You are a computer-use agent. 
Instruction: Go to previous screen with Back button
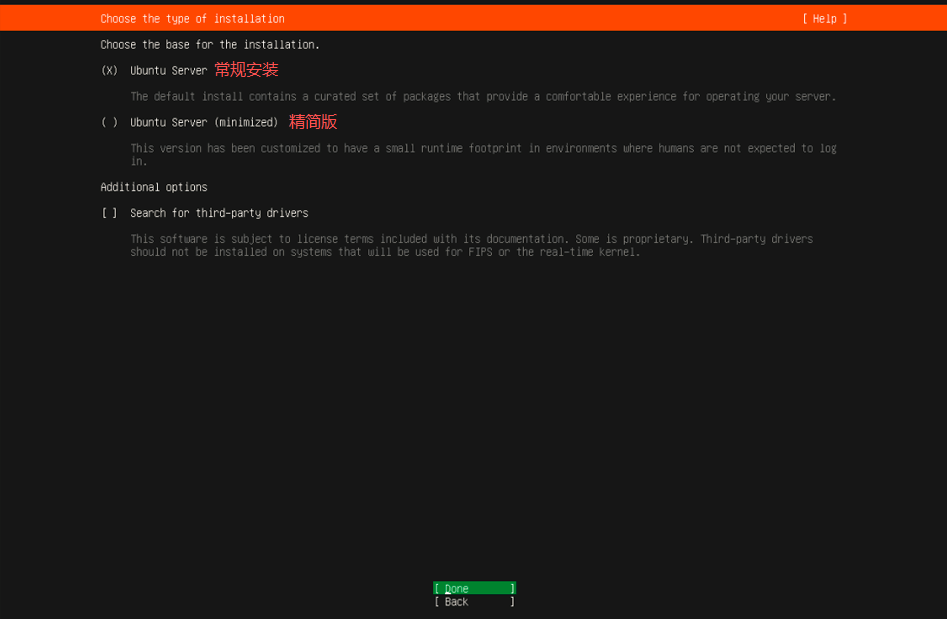coord(474,601)
